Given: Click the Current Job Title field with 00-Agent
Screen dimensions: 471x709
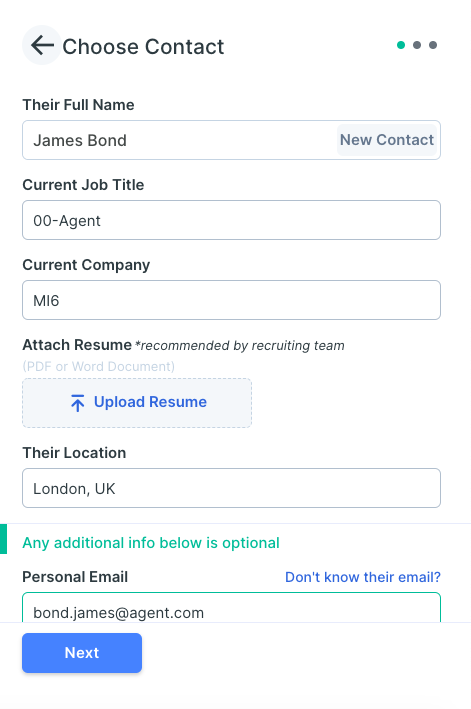Looking at the screenshot, I should (x=231, y=220).
